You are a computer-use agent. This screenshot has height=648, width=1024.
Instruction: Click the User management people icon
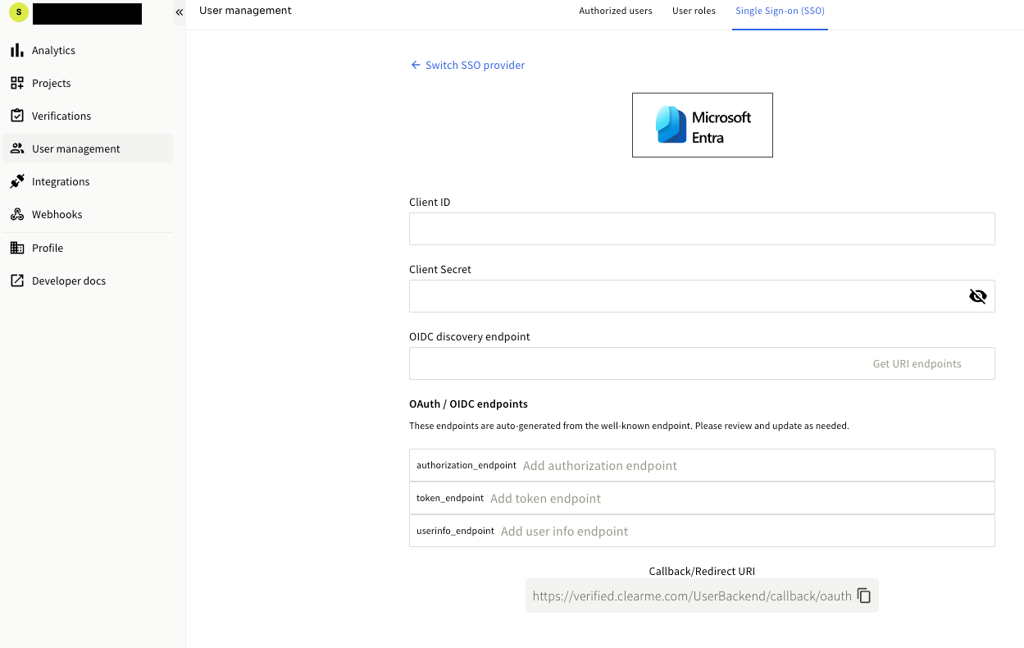click(x=17, y=148)
